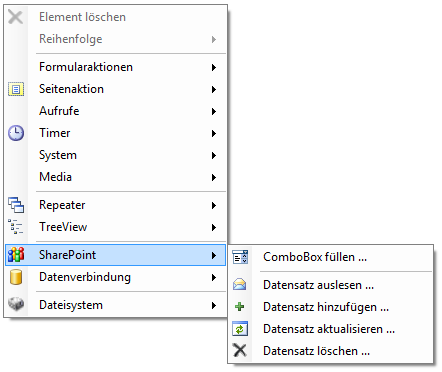Viewport: 442px width, 372px height.
Task: Click the SharePoint people icon
Action: click(16, 255)
